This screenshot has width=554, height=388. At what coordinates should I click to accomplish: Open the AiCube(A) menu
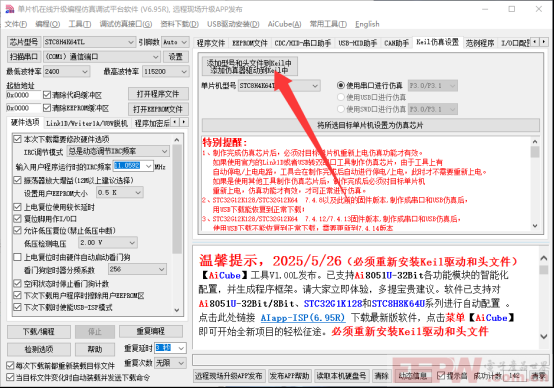click(284, 24)
